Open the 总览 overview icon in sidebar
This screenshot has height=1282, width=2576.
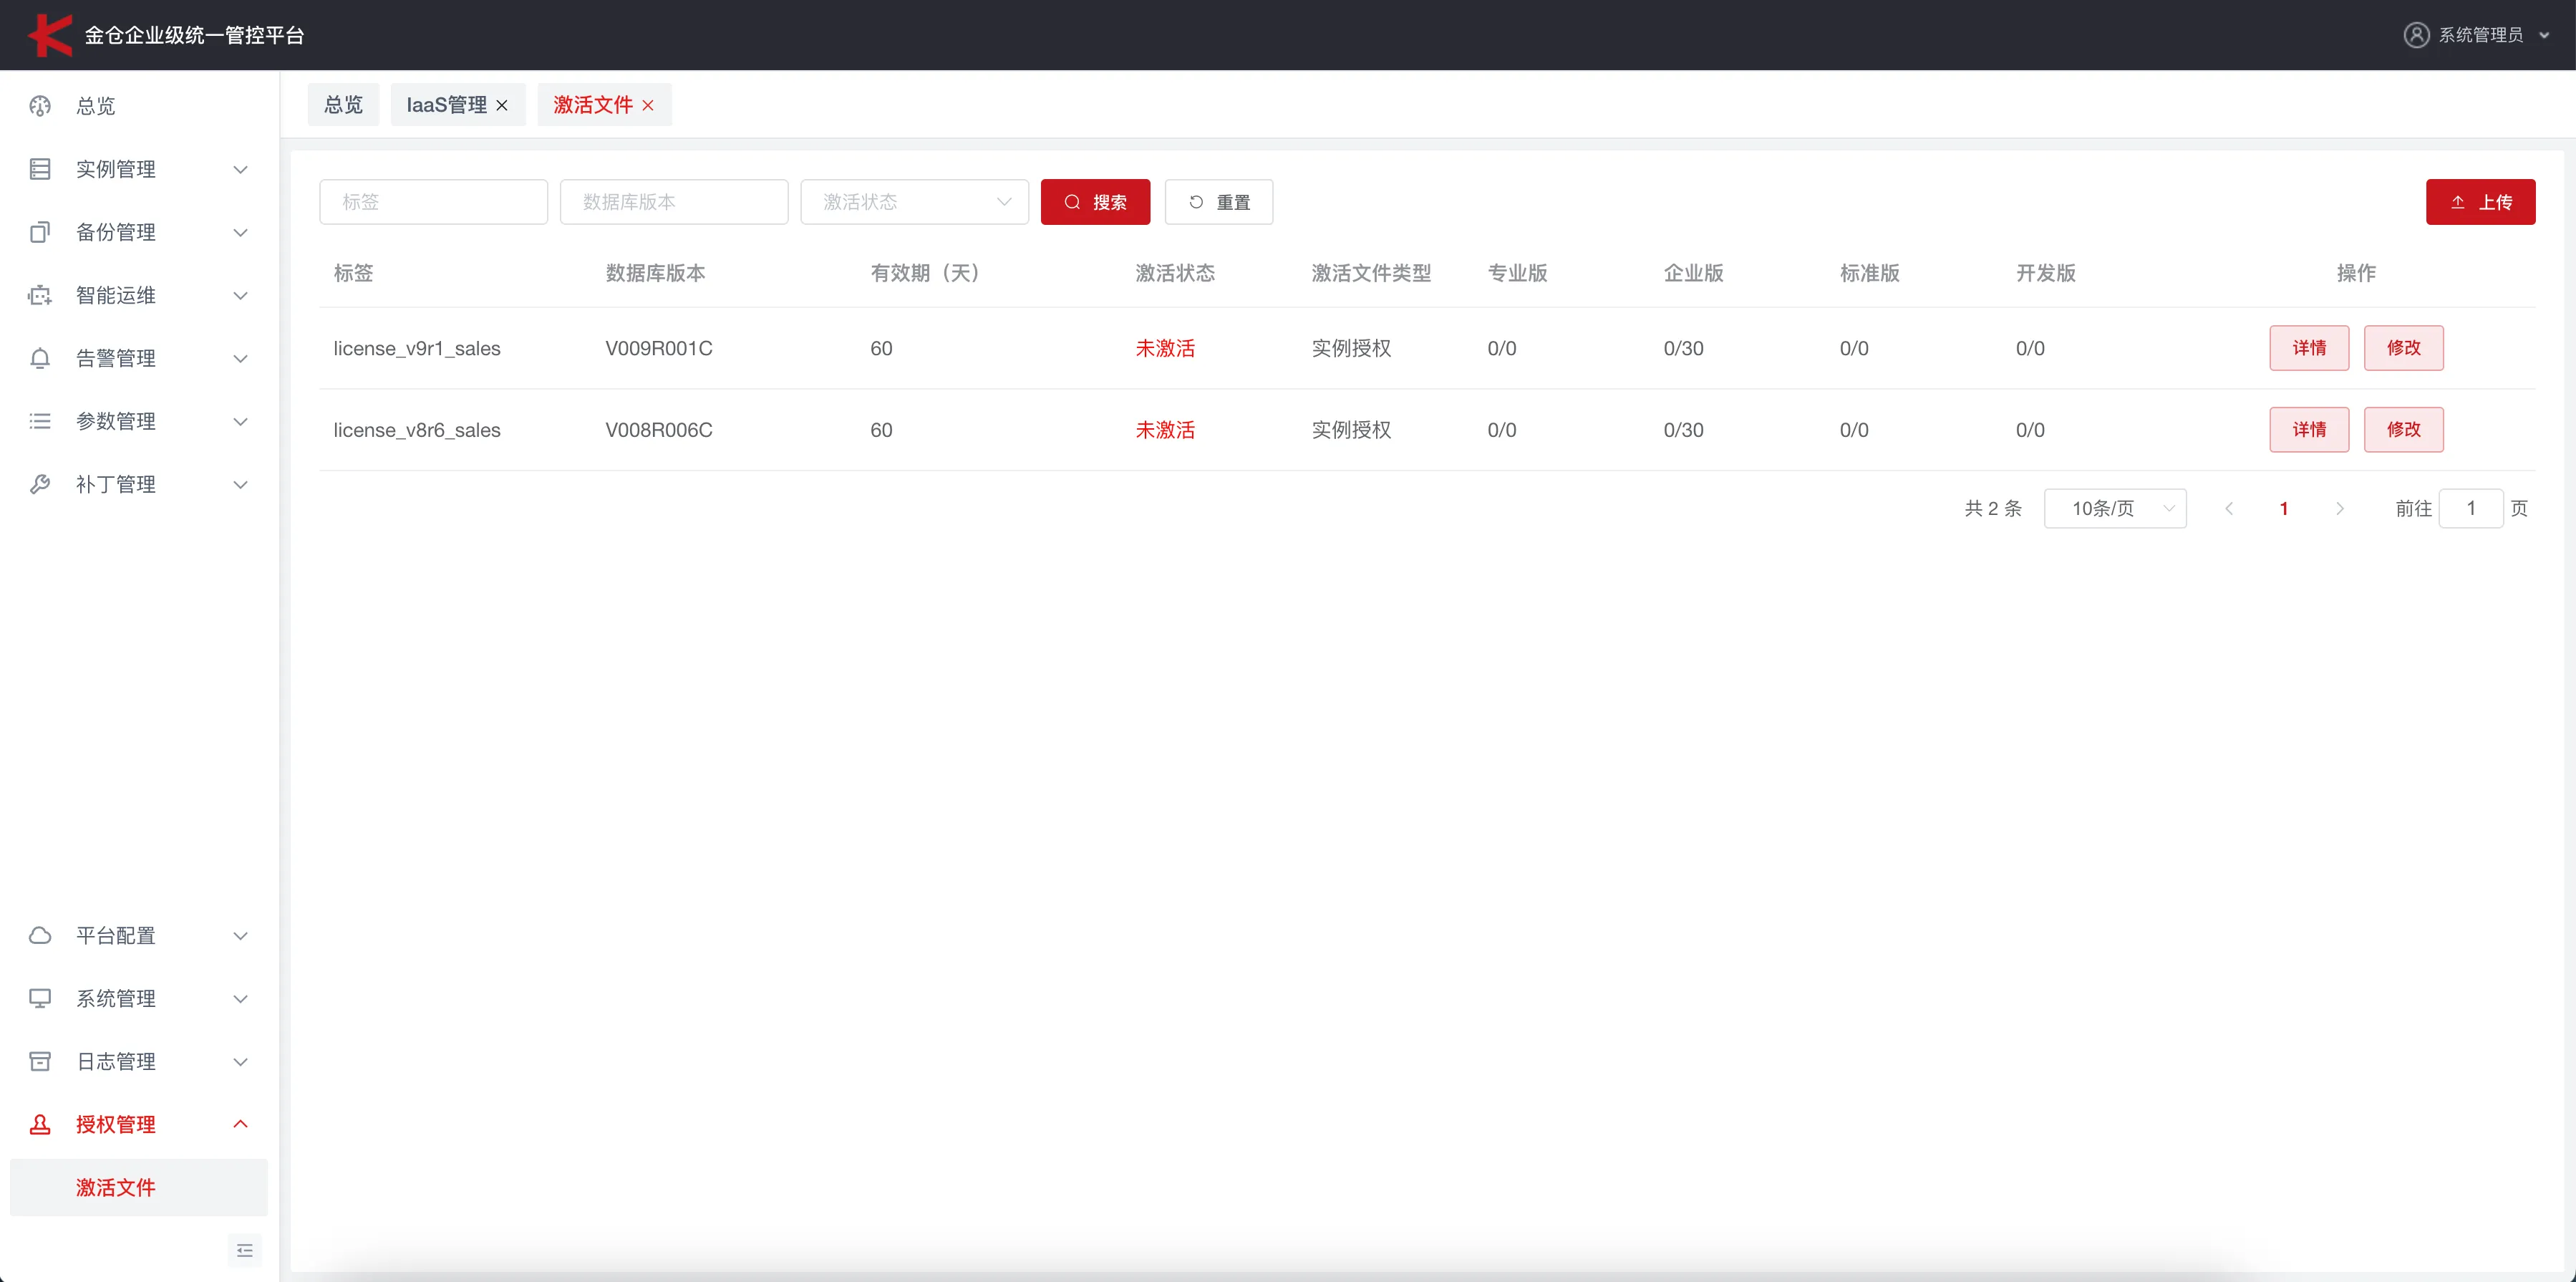(x=40, y=106)
